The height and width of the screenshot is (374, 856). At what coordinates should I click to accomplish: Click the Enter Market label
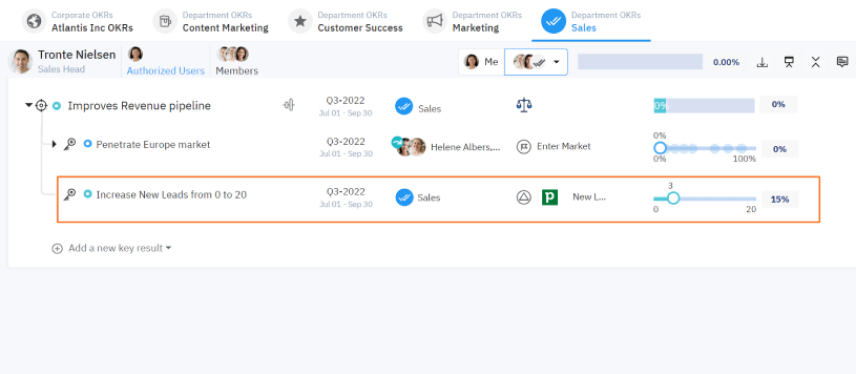(564, 146)
